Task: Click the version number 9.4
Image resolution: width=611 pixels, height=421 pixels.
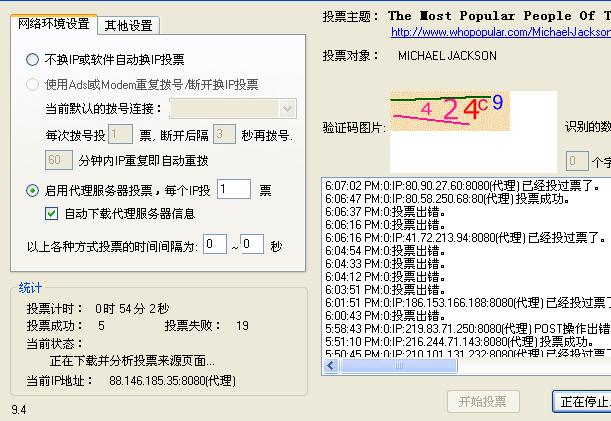Action: [x=19, y=410]
